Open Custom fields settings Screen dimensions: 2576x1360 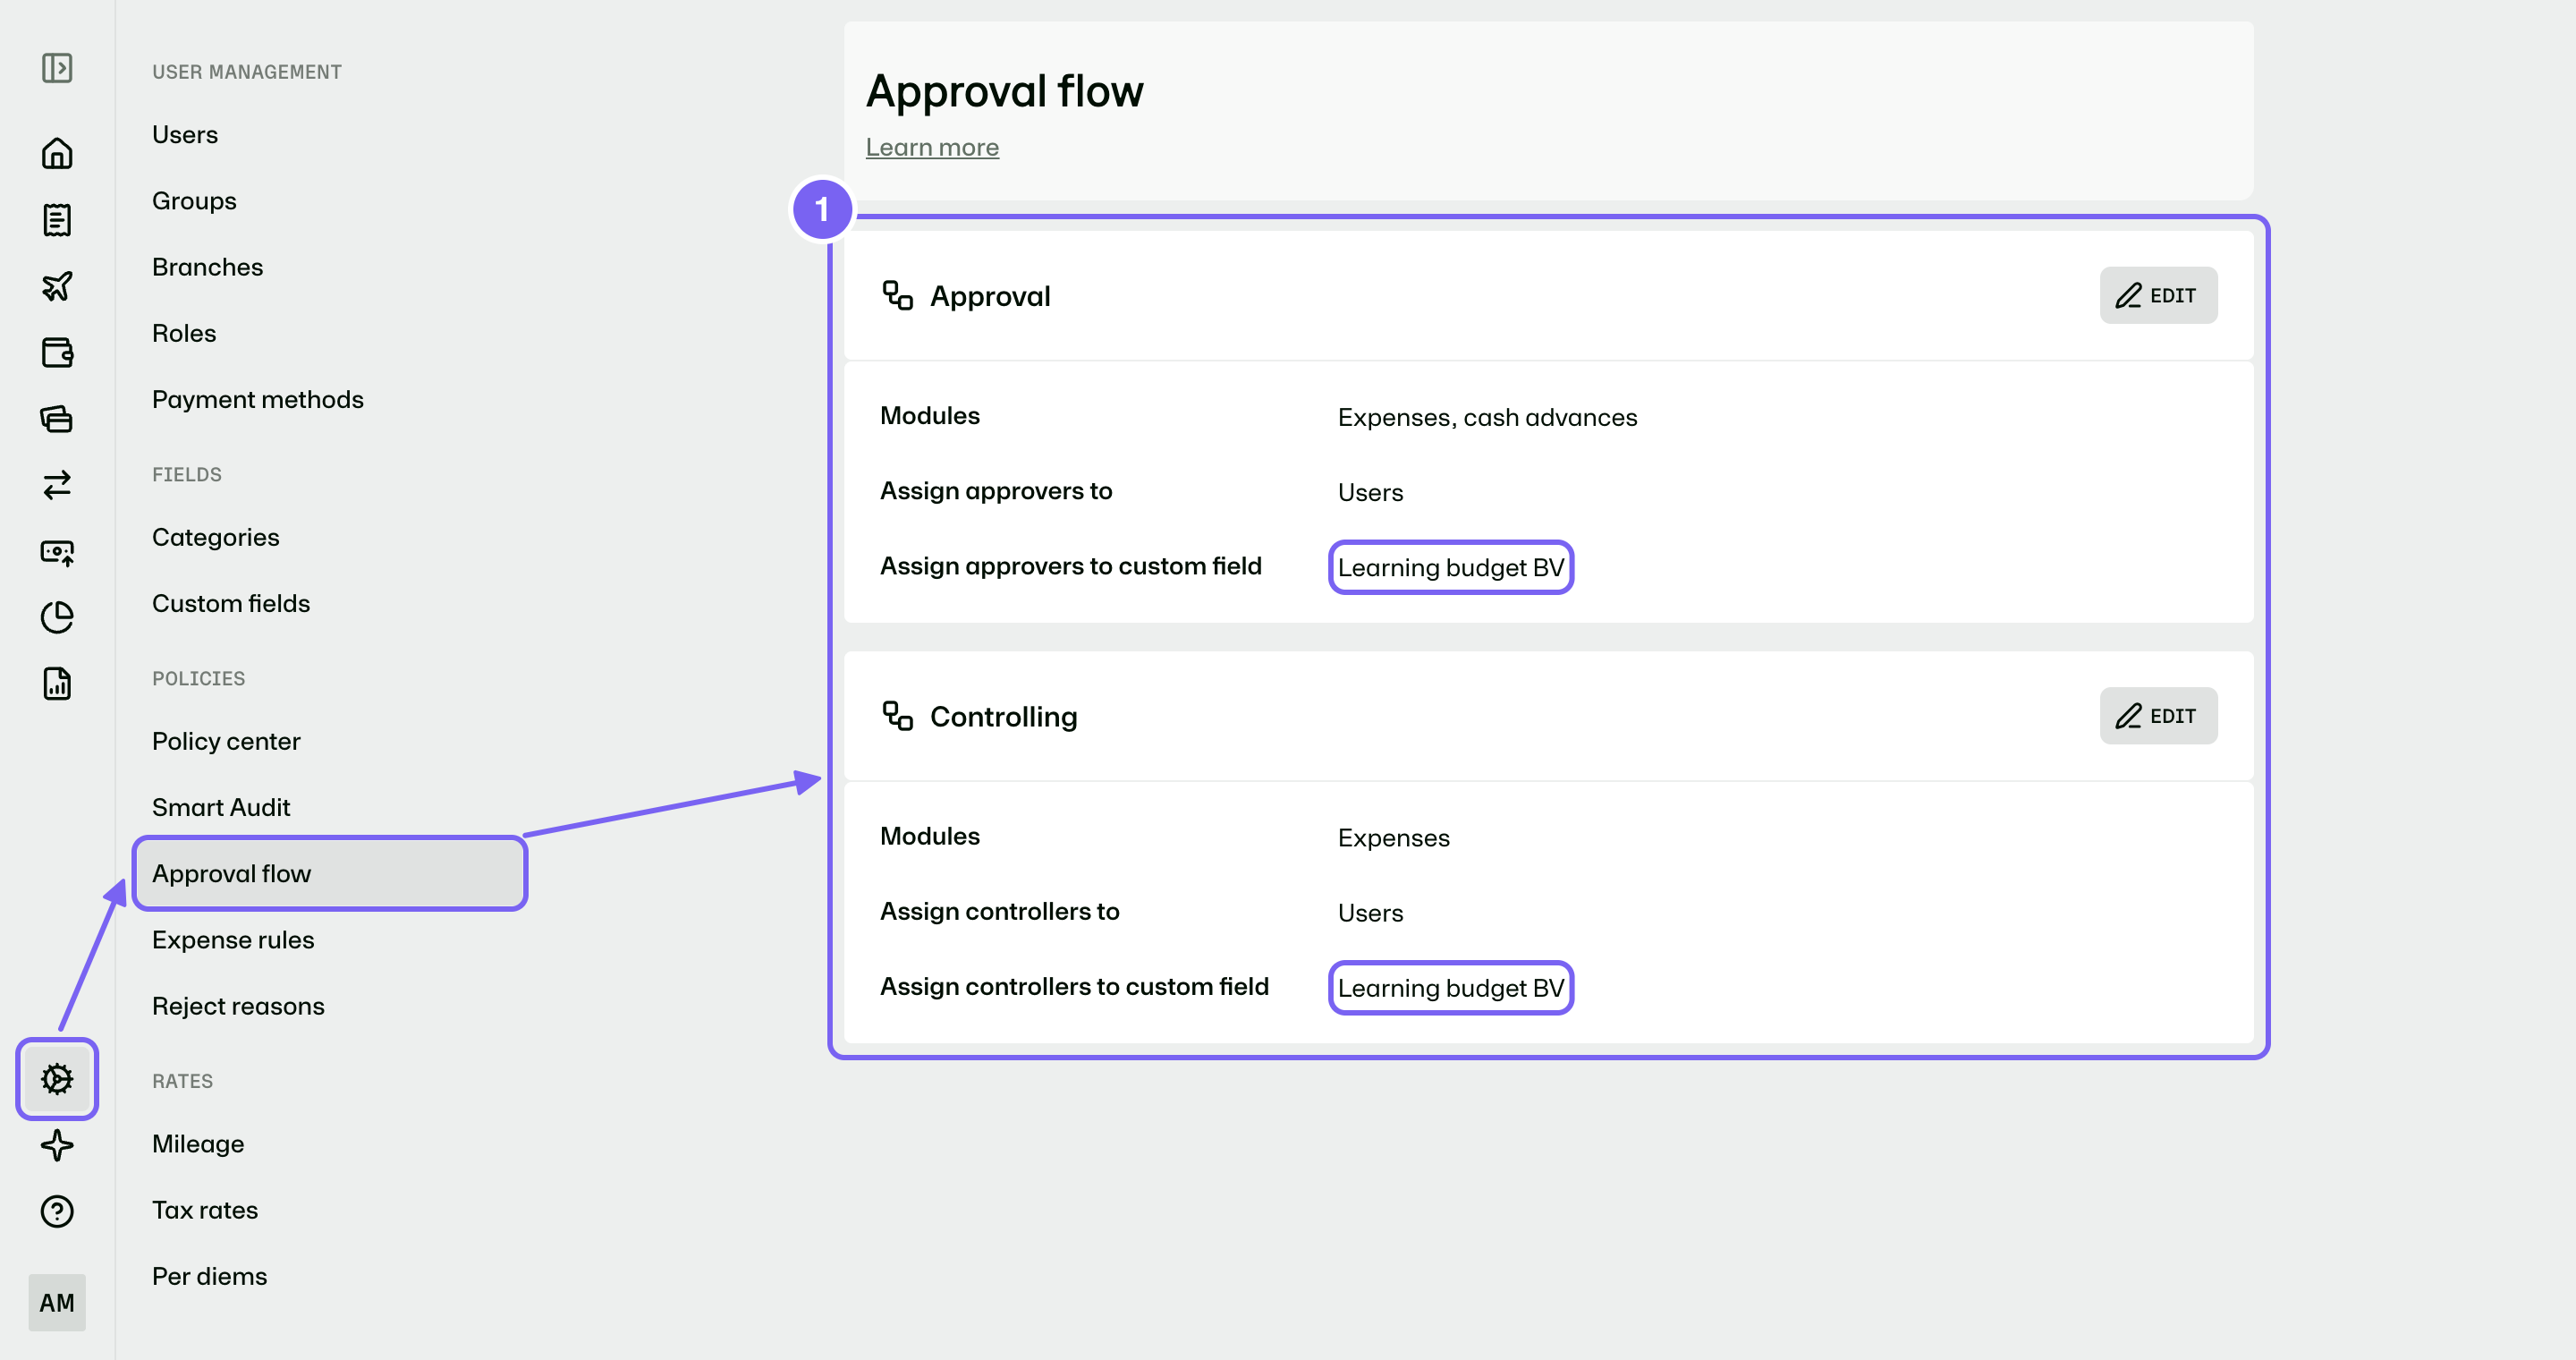pos(231,603)
